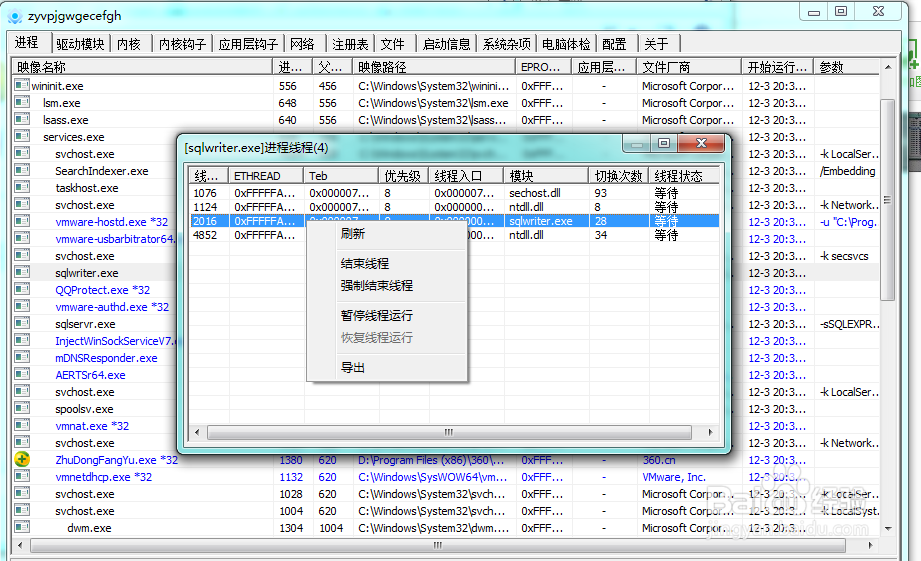Click the process icon beside mDNSResponder.exe

[22, 358]
